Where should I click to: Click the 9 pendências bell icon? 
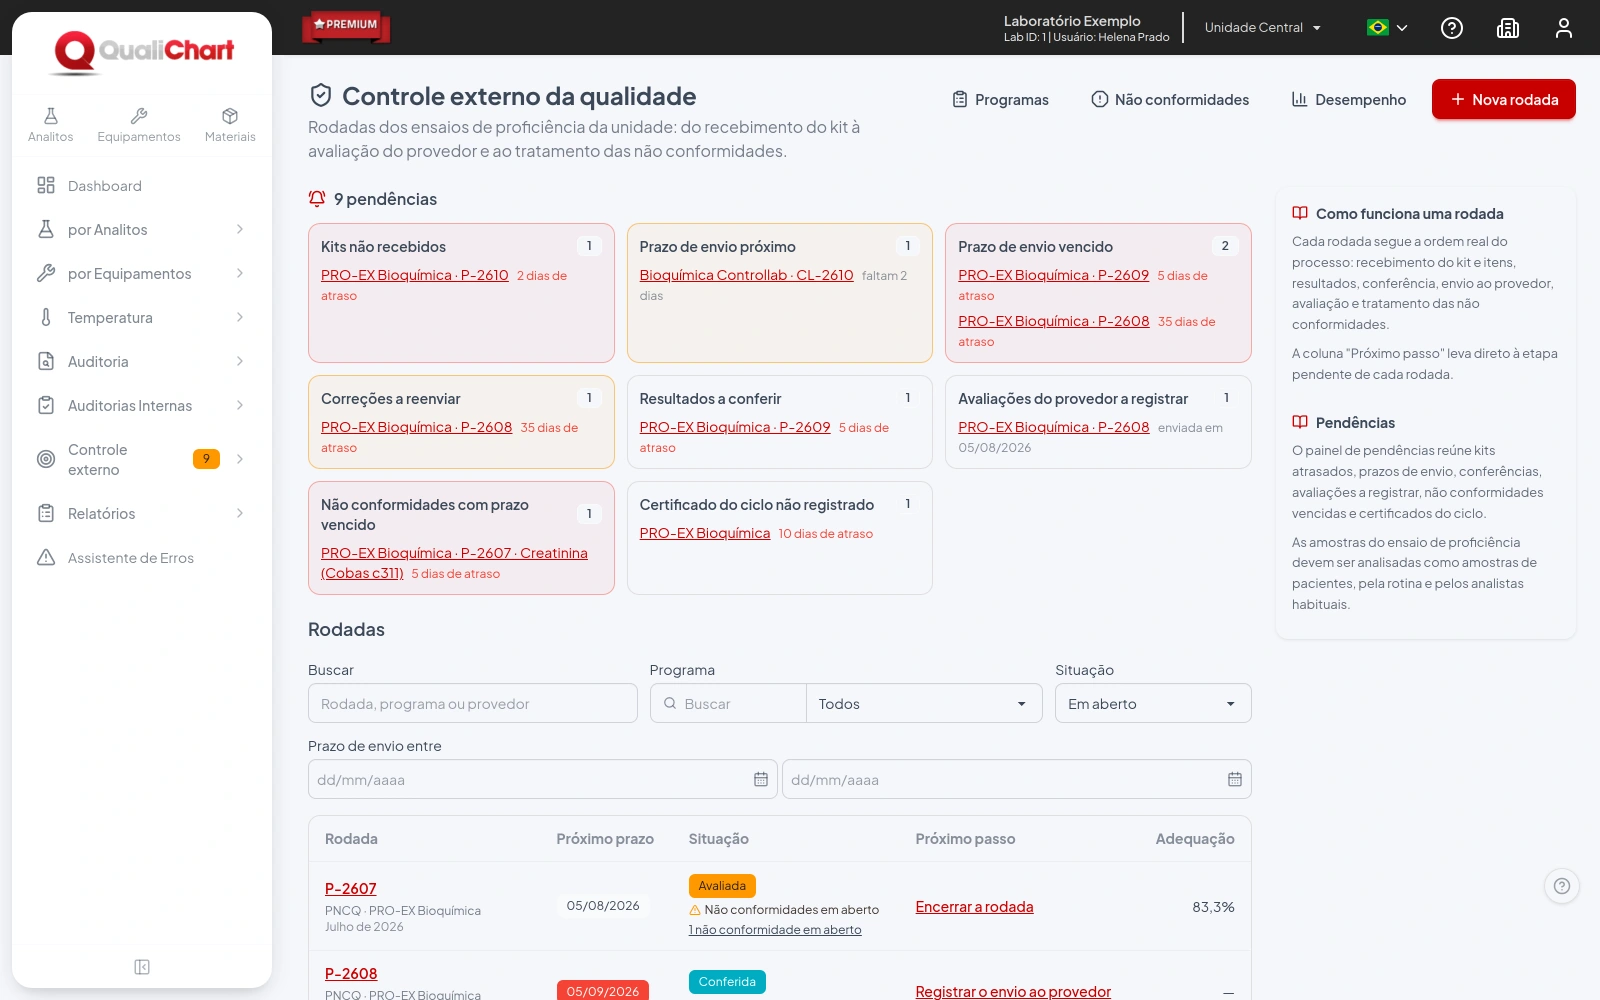click(x=317, y=199)
